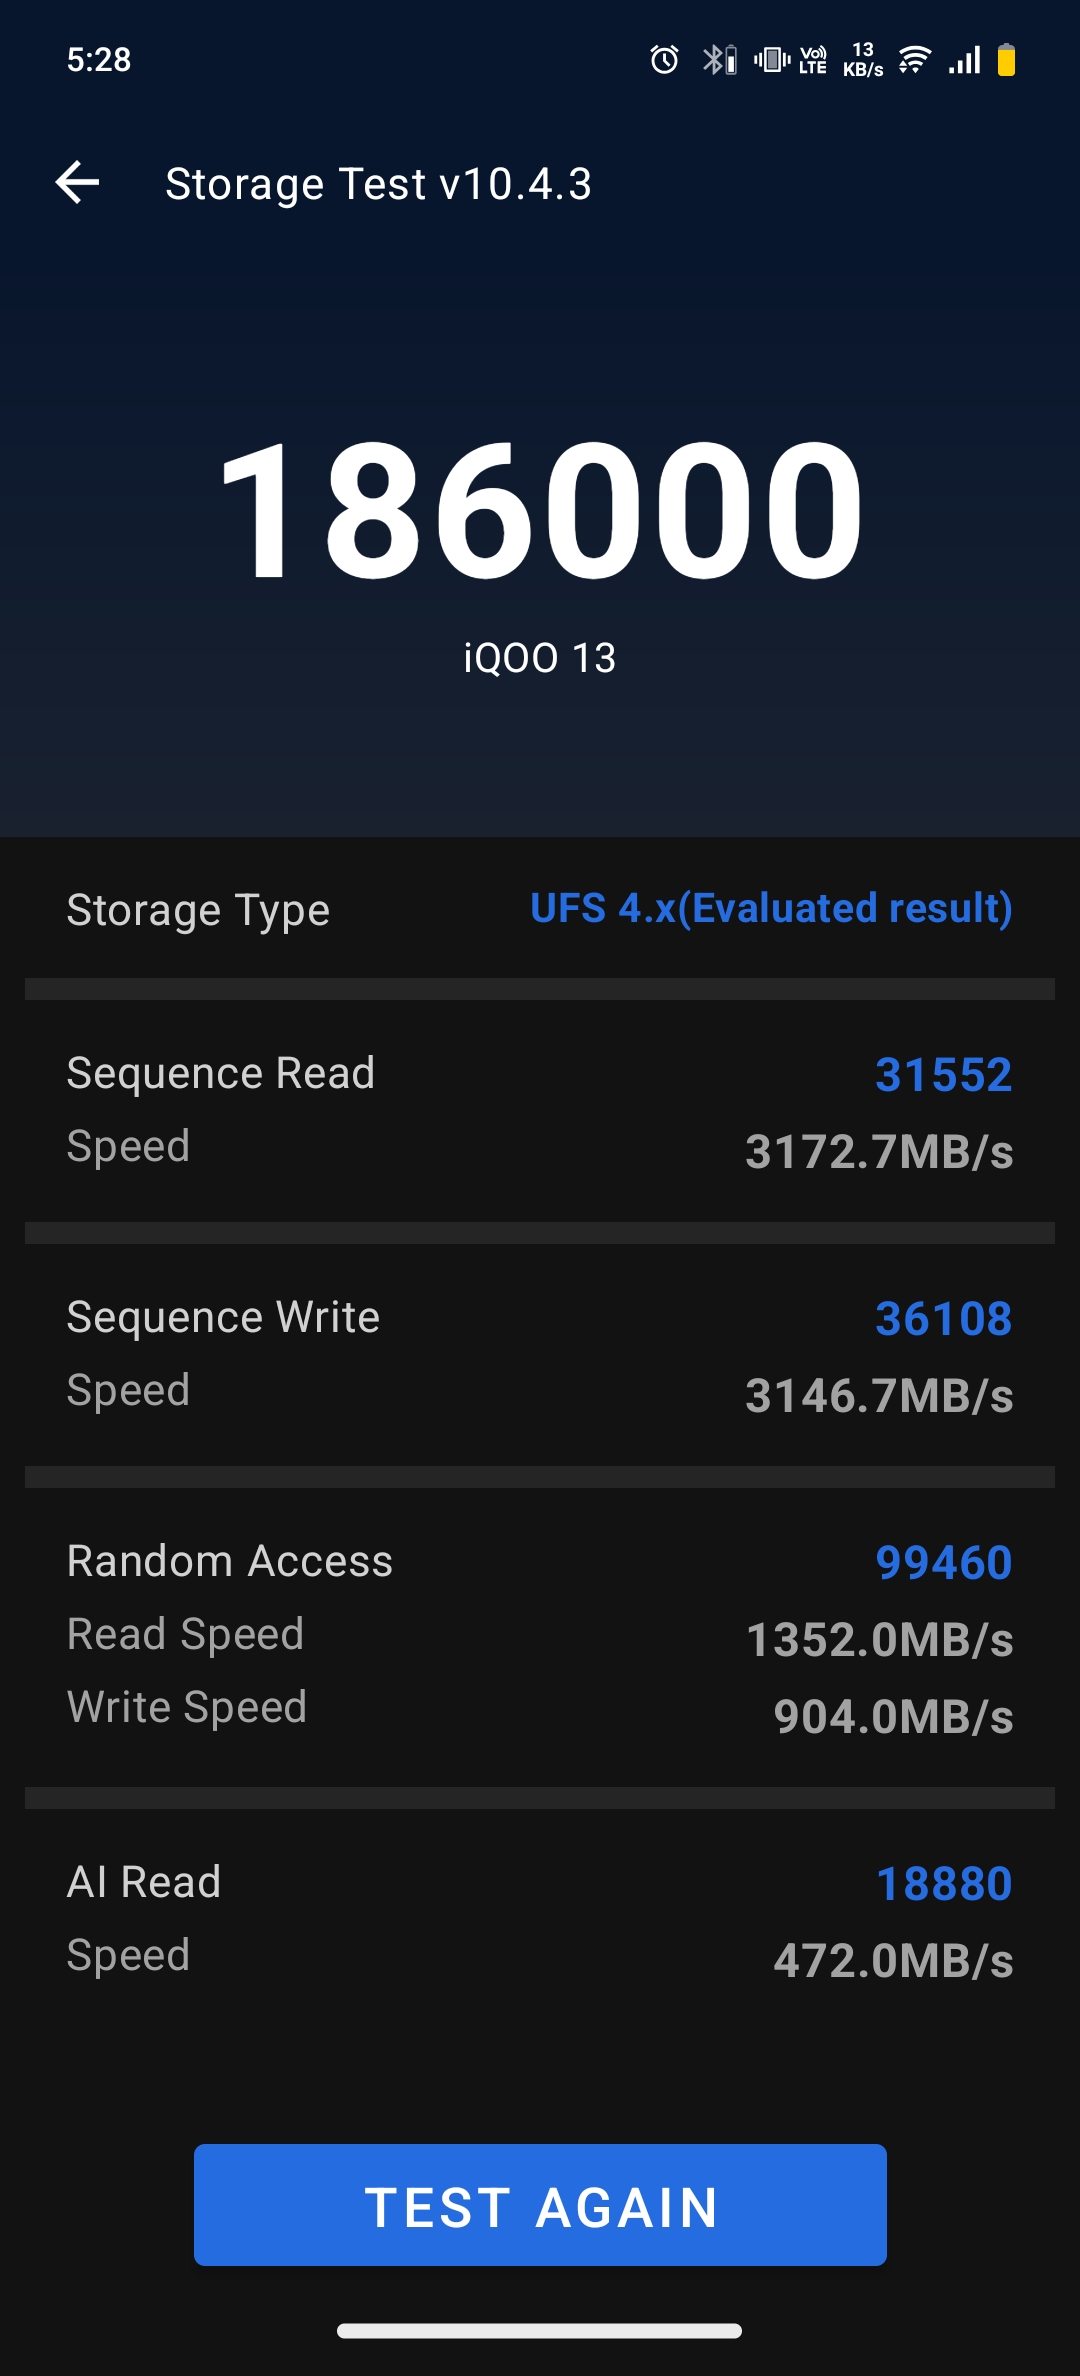1080x2376 pixels.
Task: Tap the cellular signal bars icon
Action: [x=965, y=60]
